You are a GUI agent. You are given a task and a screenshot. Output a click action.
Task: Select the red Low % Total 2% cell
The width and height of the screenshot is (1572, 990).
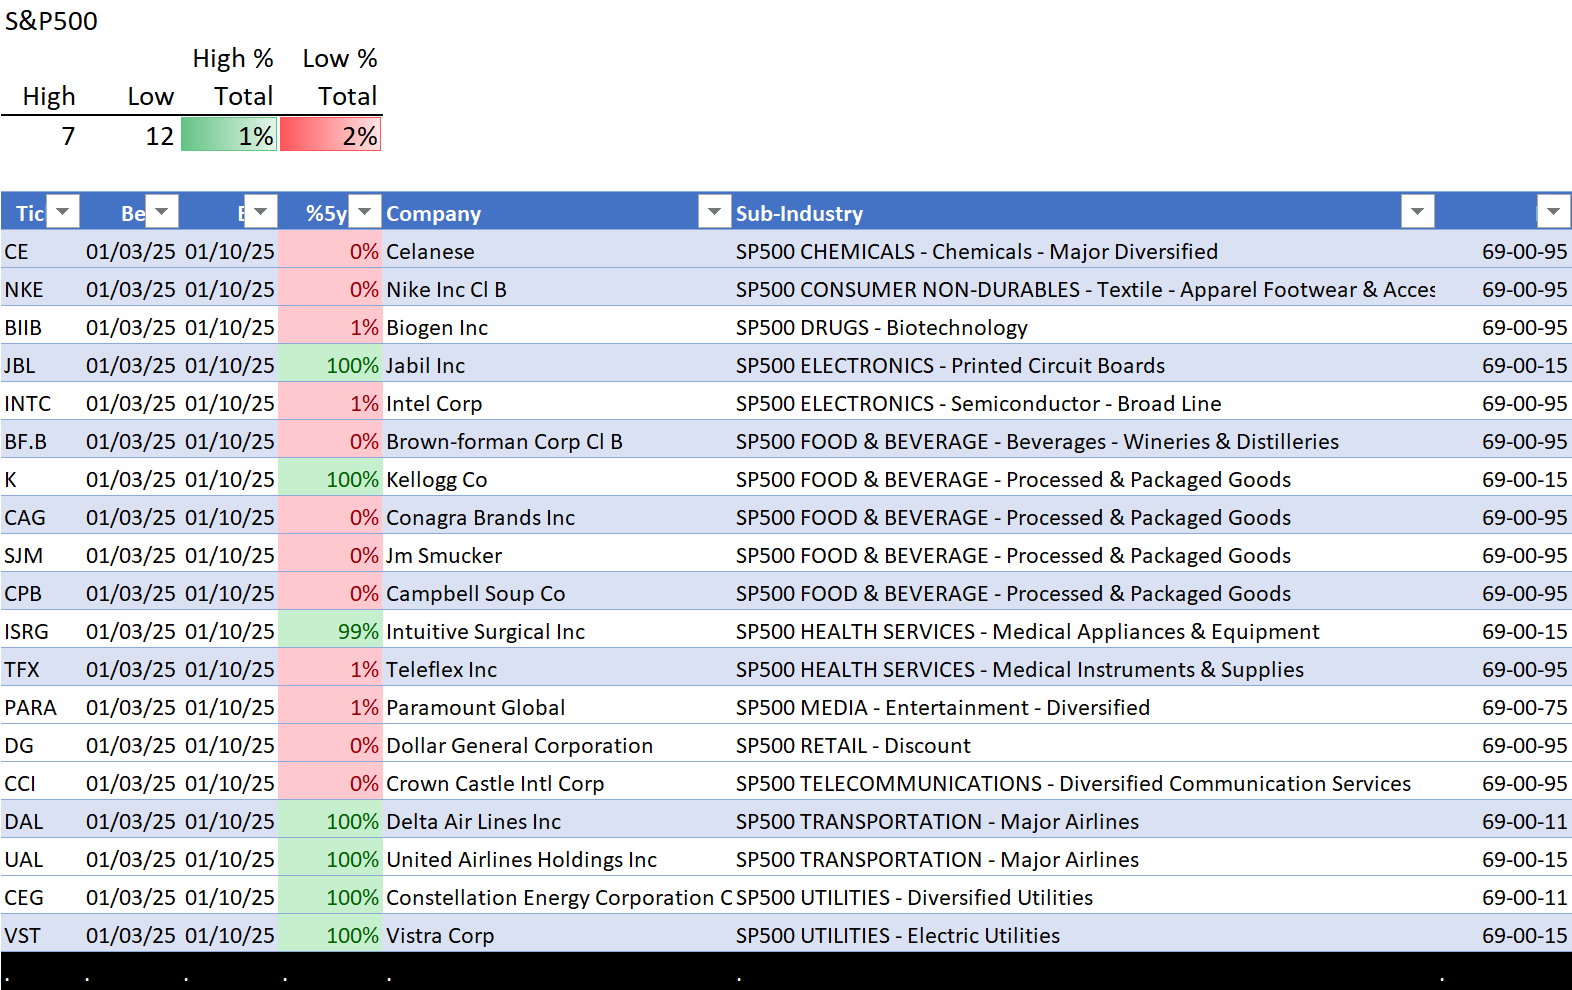point(331,136)
